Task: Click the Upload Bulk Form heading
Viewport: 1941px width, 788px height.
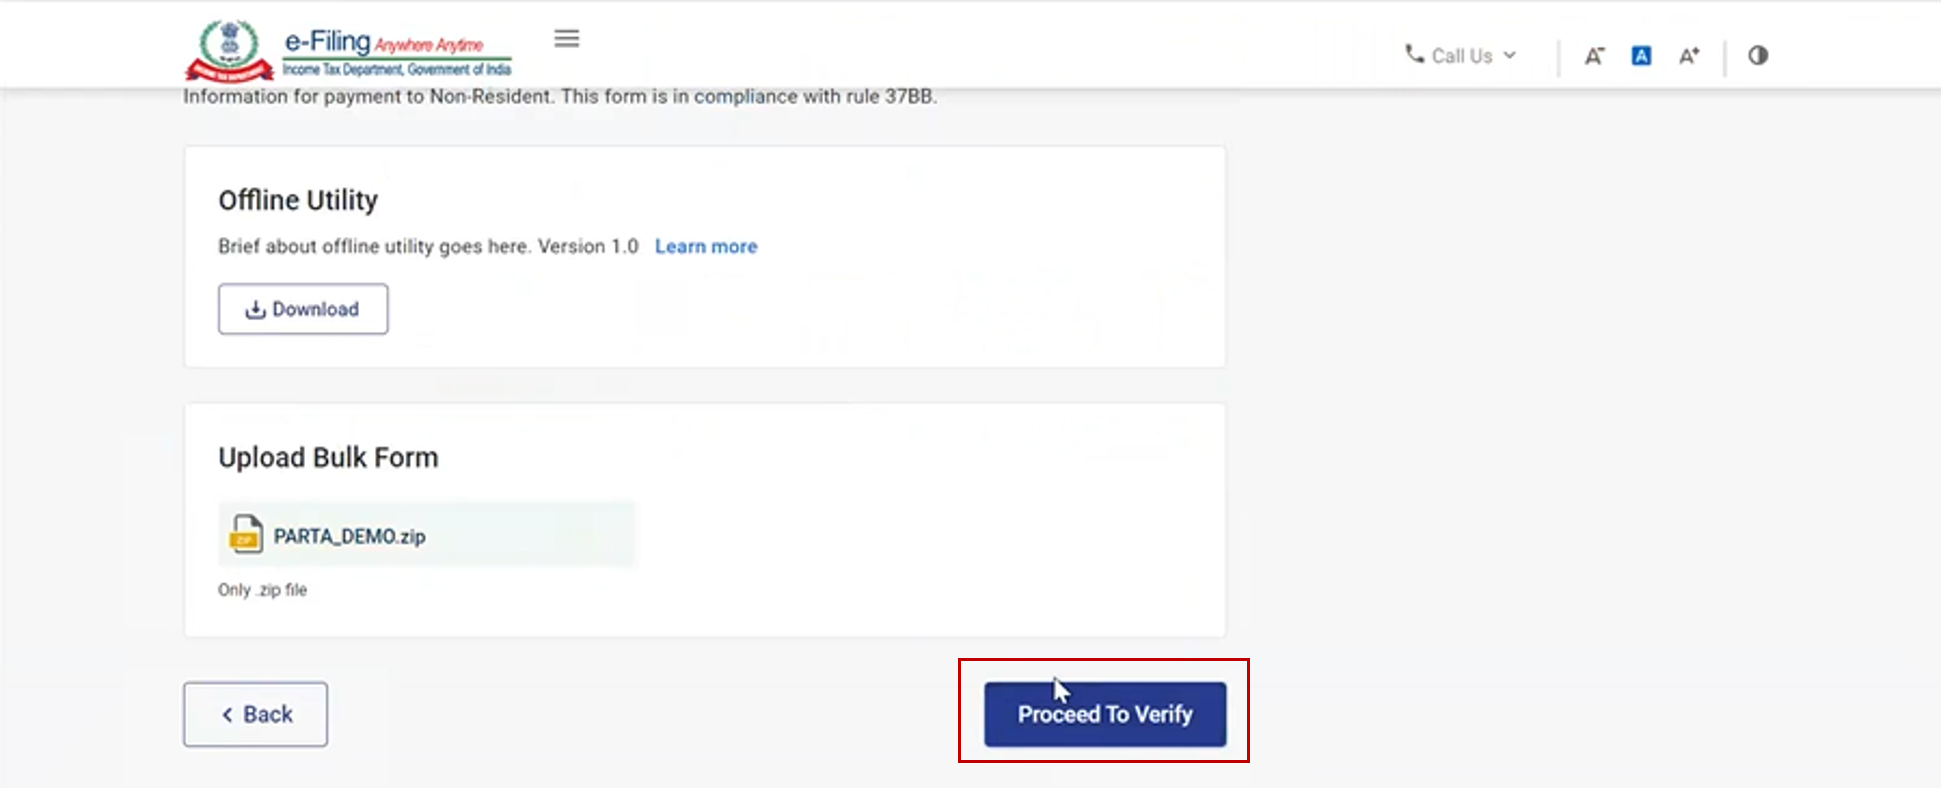Action: [x=328, y=458]
